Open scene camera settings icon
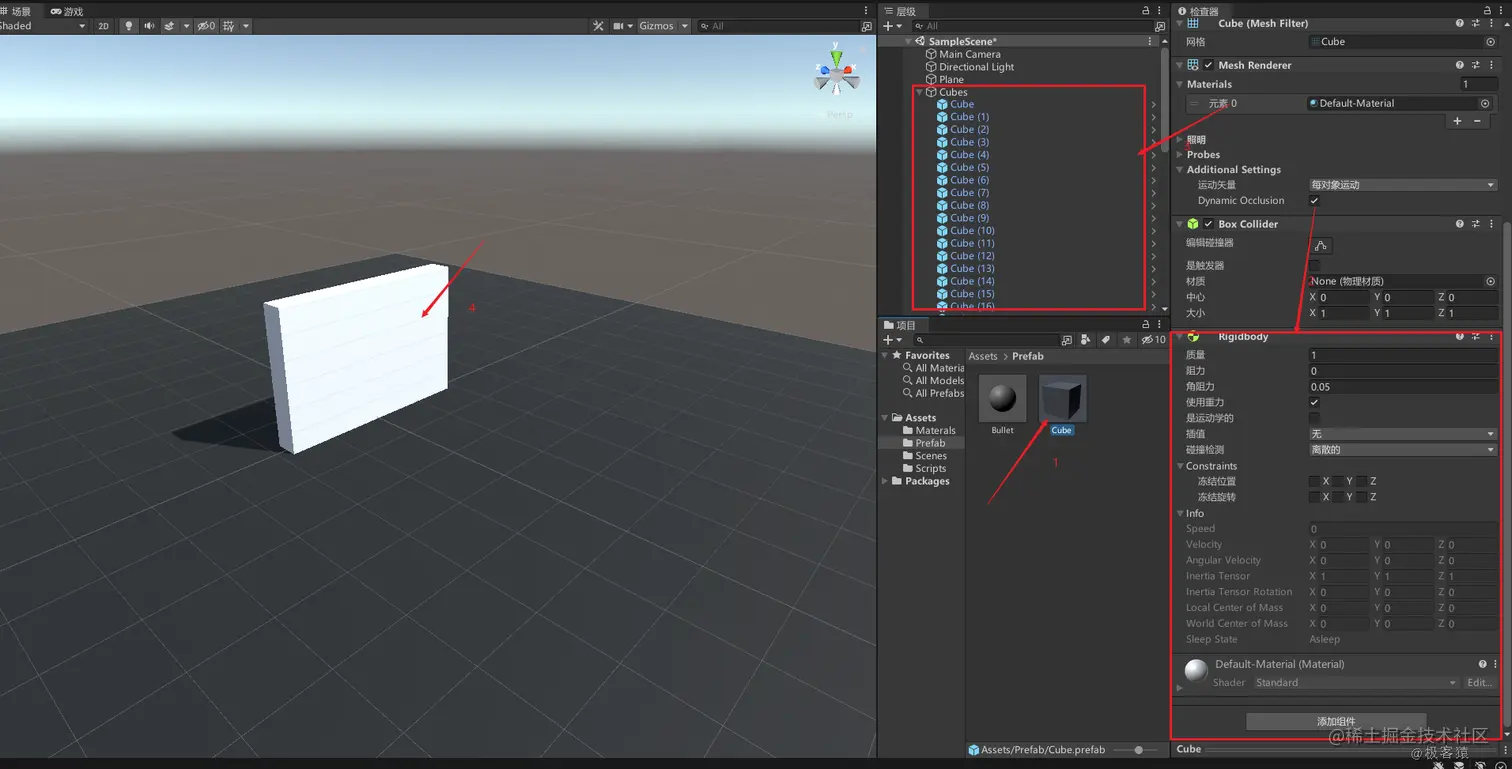Screen dimensions: 1512x769 (x=618, y=26)
